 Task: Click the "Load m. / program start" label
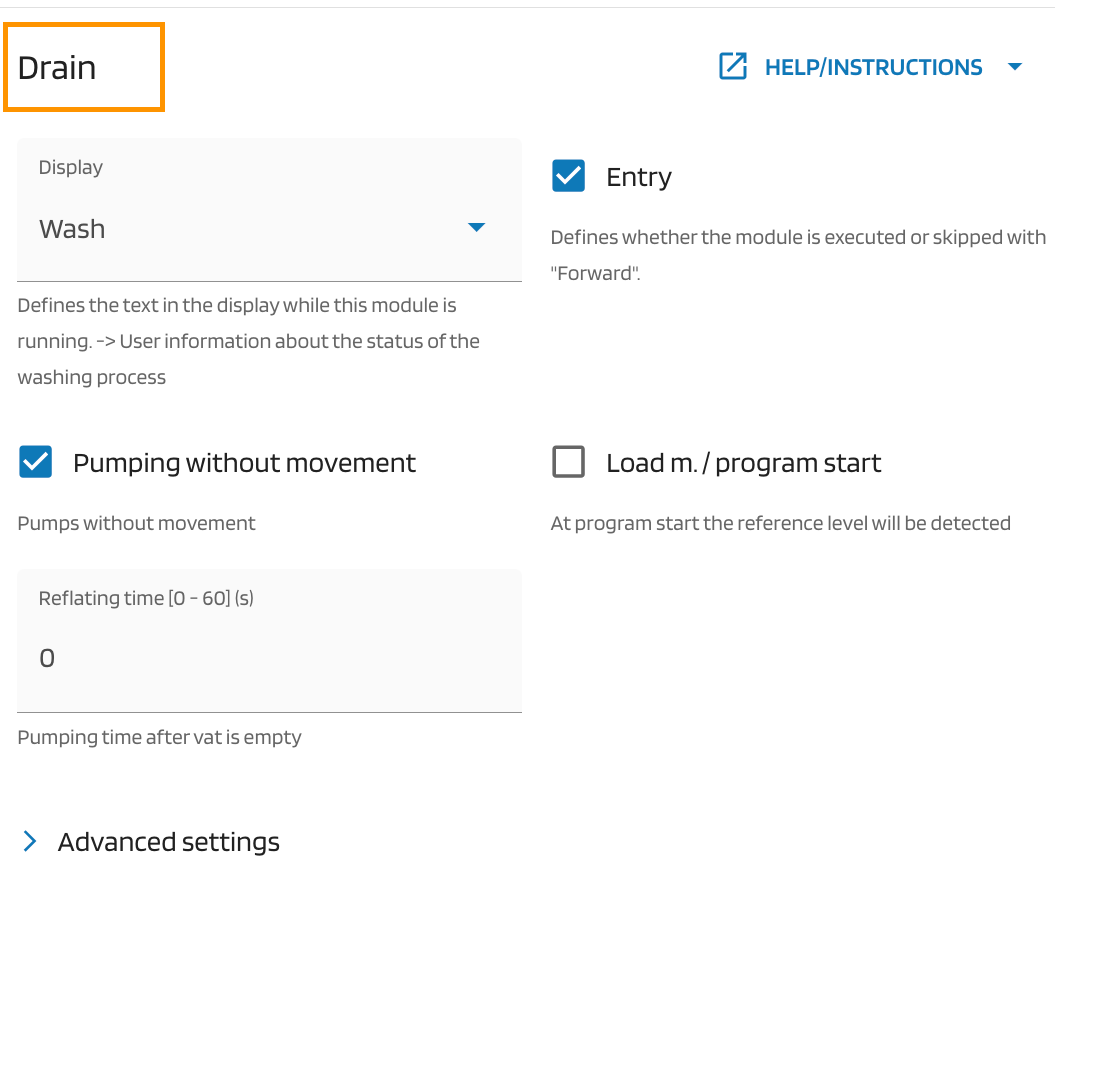click(x=743, y=463)
